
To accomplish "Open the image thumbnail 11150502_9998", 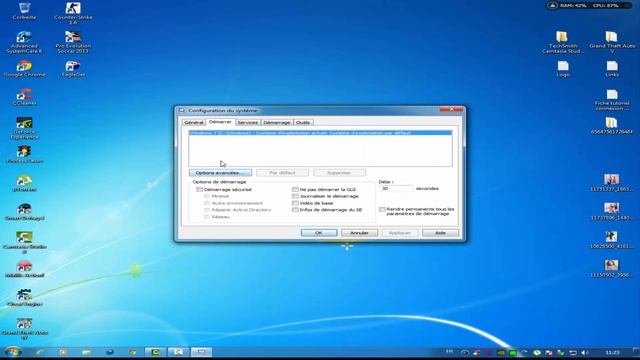I will [x=611, y=269].
